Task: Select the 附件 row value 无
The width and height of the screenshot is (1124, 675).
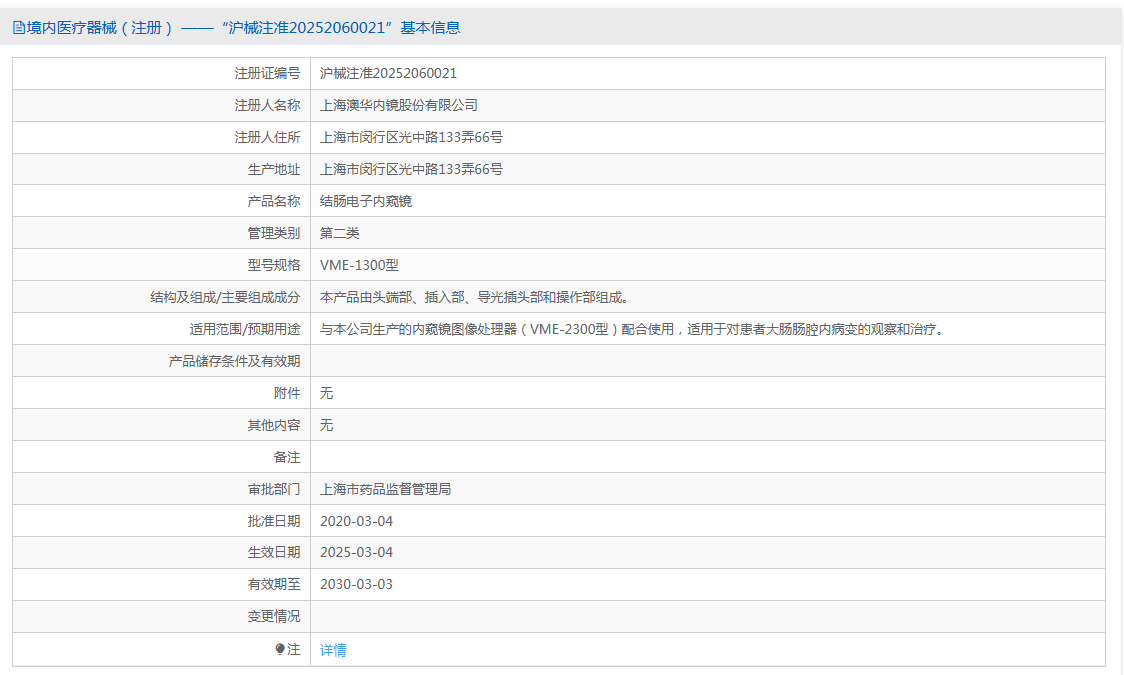Action: click(x=326, y=393)
